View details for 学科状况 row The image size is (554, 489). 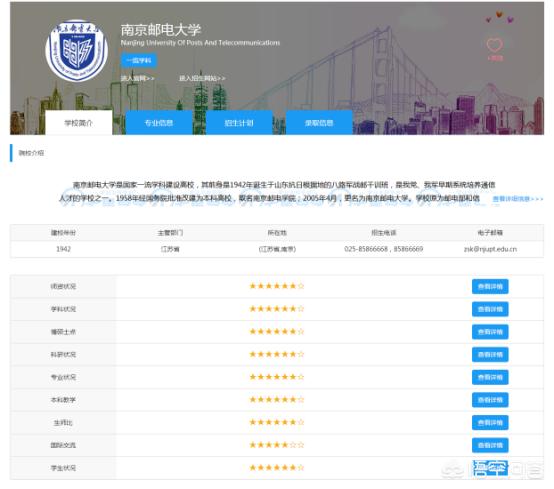pos(490,309)
